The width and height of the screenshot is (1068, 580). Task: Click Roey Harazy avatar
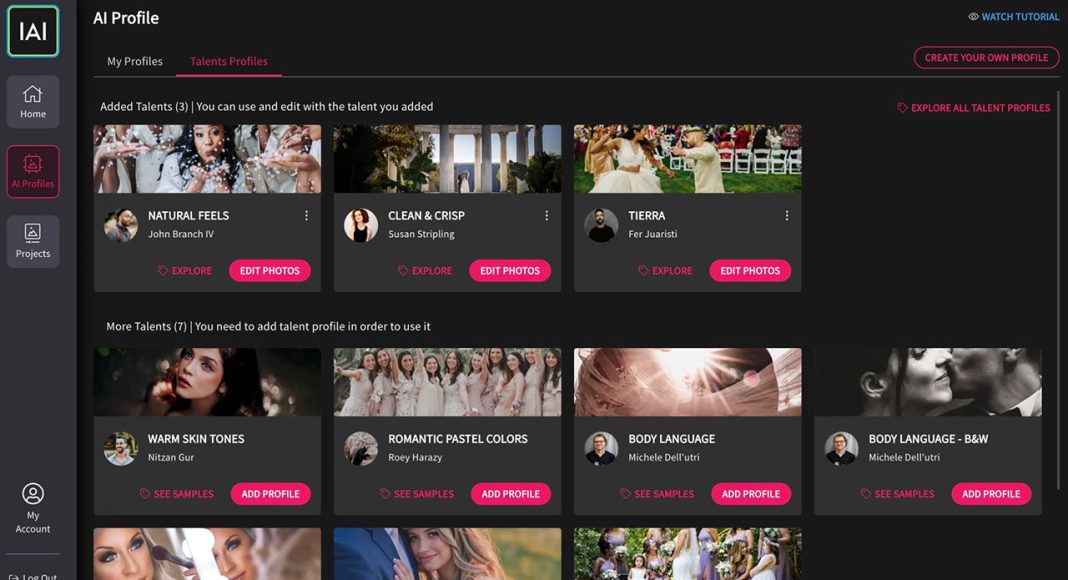pos(361,449)
